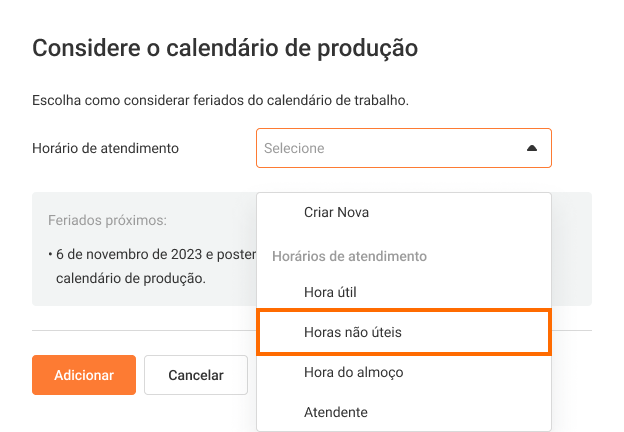Click the Selecione placeholder text
The image size is (624, 432).
coord(294,148)
